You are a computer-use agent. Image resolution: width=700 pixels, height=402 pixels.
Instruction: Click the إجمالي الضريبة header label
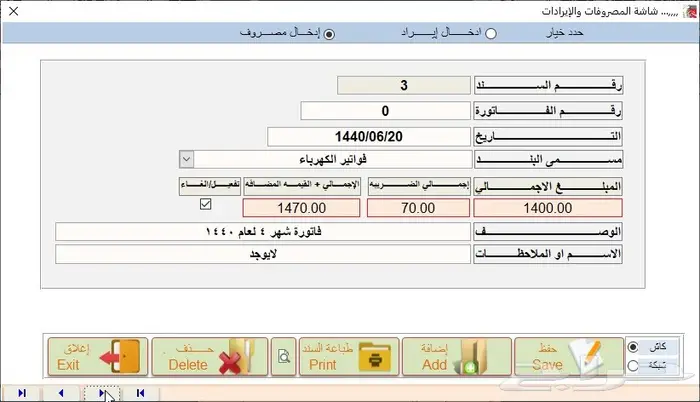[419, 186]
